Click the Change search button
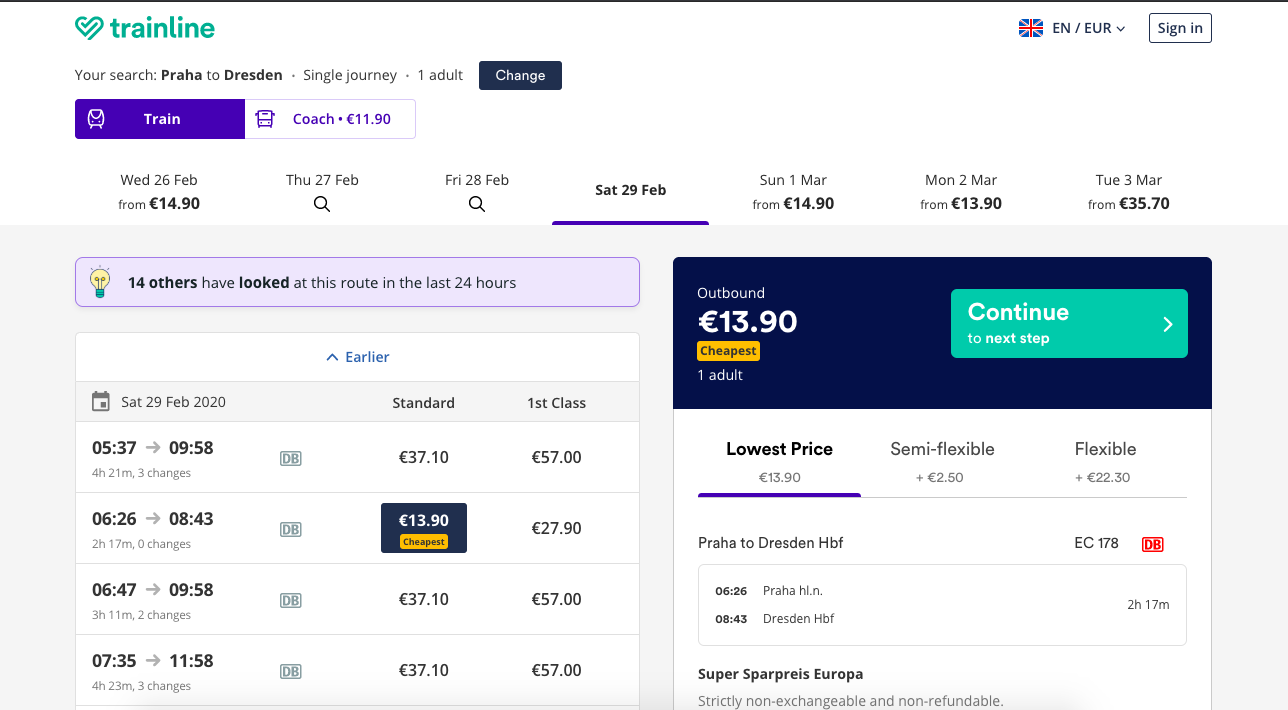 (520, 75)
